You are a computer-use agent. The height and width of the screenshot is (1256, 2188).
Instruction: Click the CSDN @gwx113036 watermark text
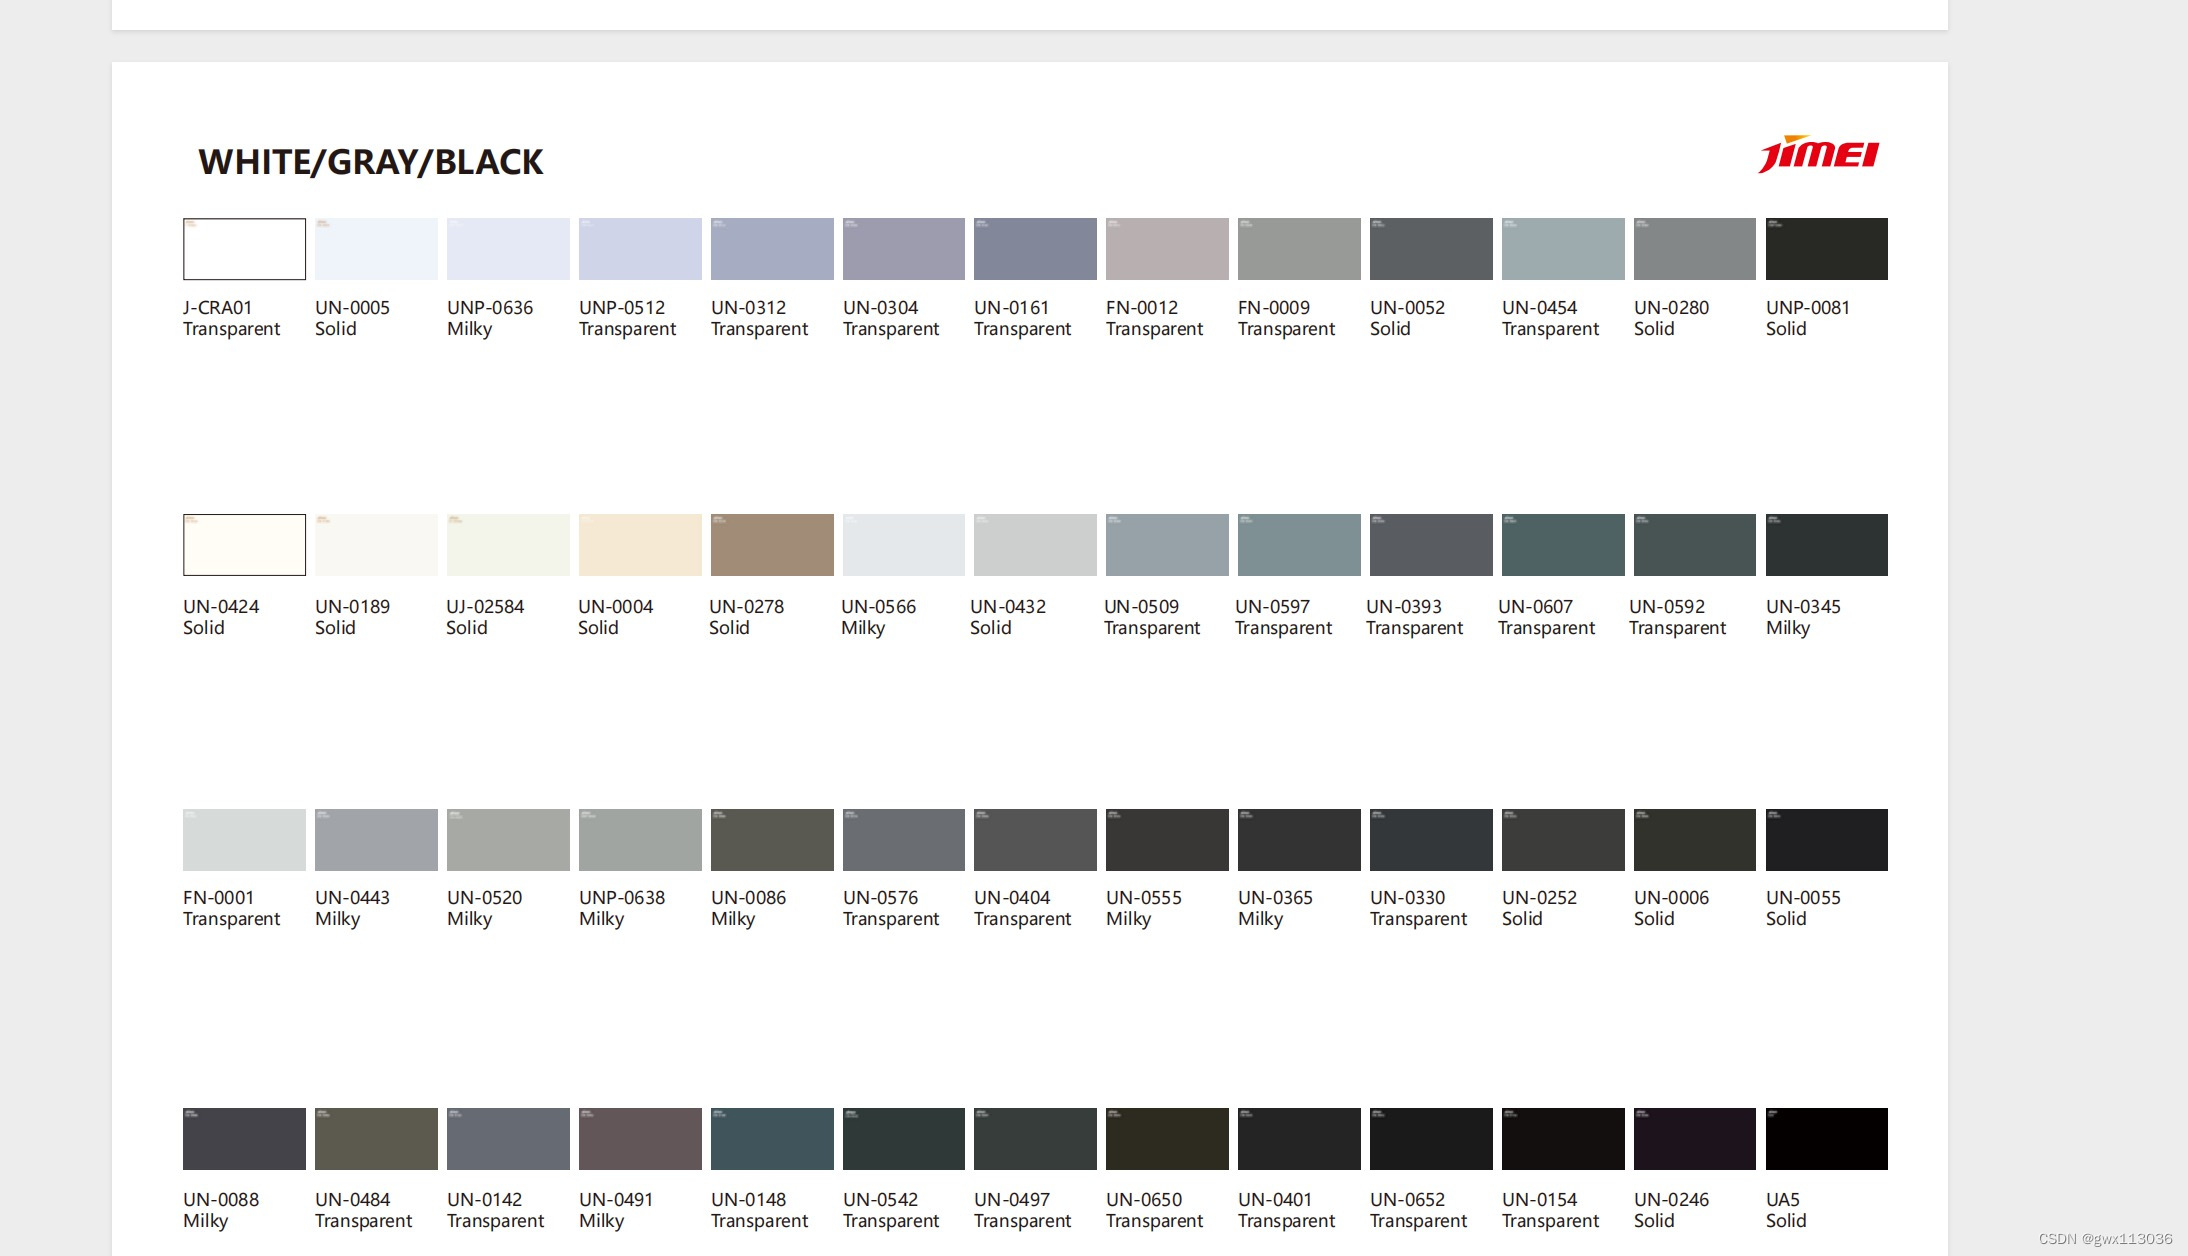pyautogui.click(x=2105, y=1238)
